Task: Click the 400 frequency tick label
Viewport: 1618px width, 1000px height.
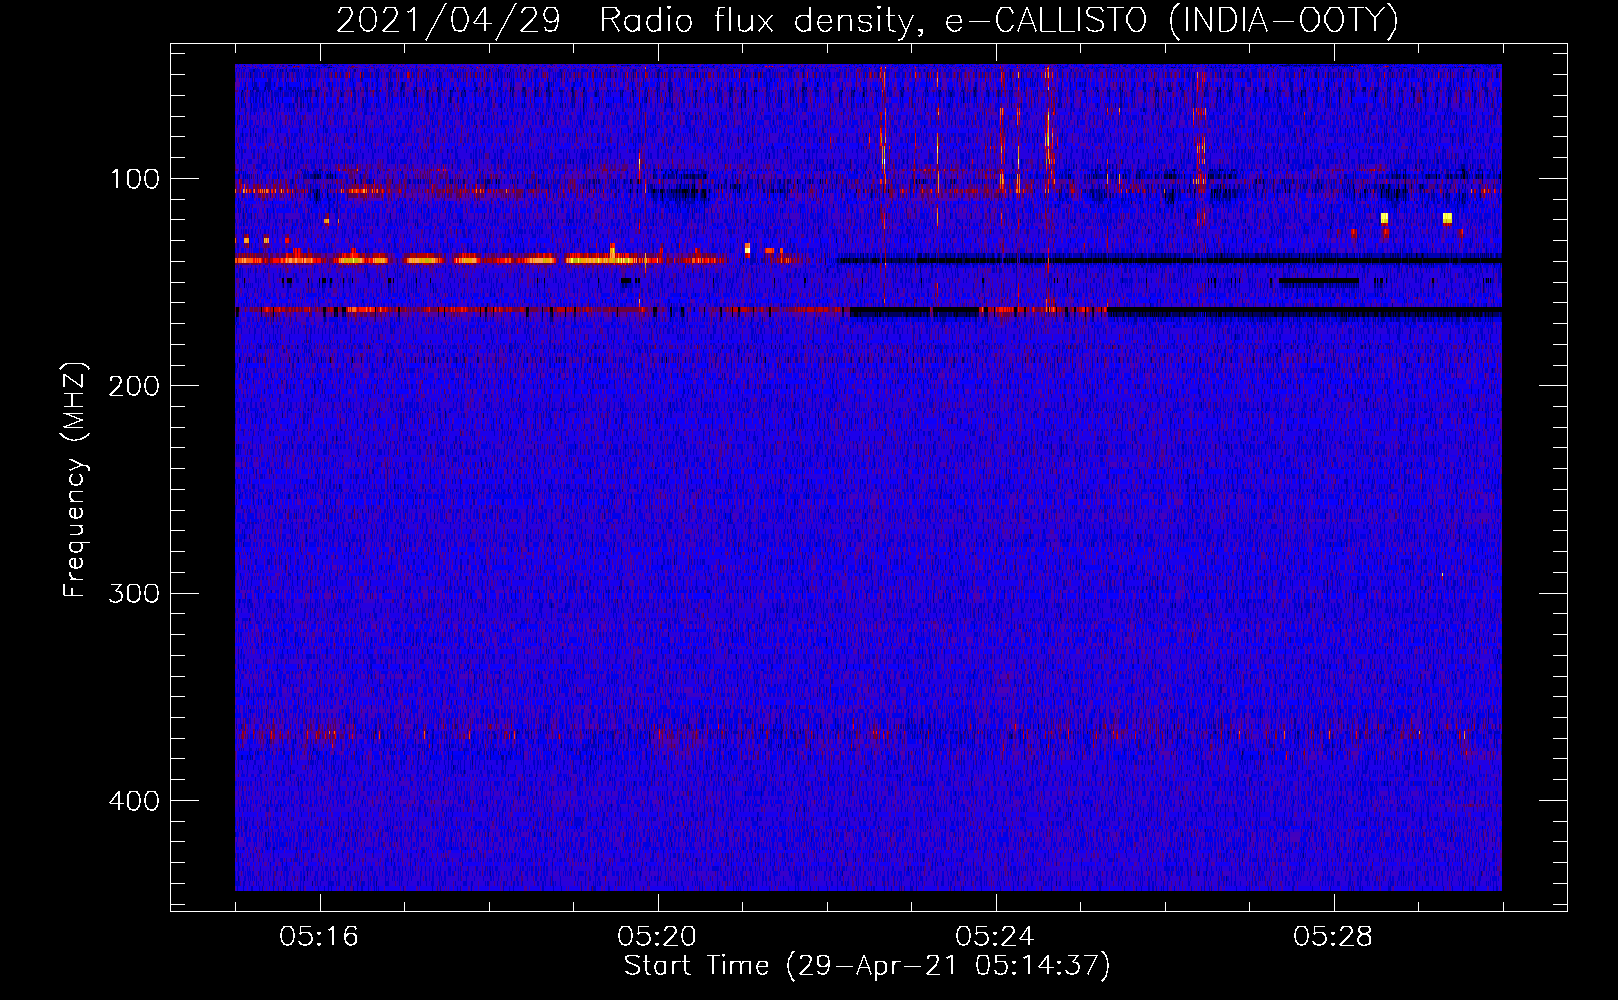Action: point(134,801)
